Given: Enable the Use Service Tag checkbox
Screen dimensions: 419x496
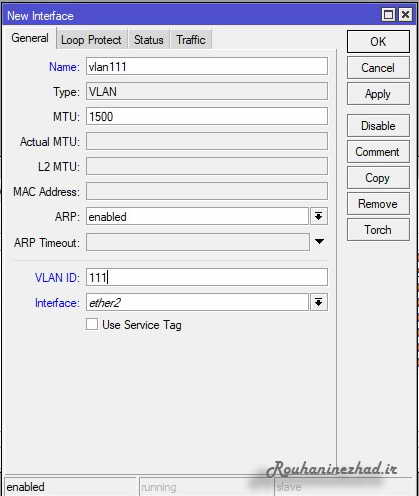Looking at the screenshot, I should coord(91,324).
